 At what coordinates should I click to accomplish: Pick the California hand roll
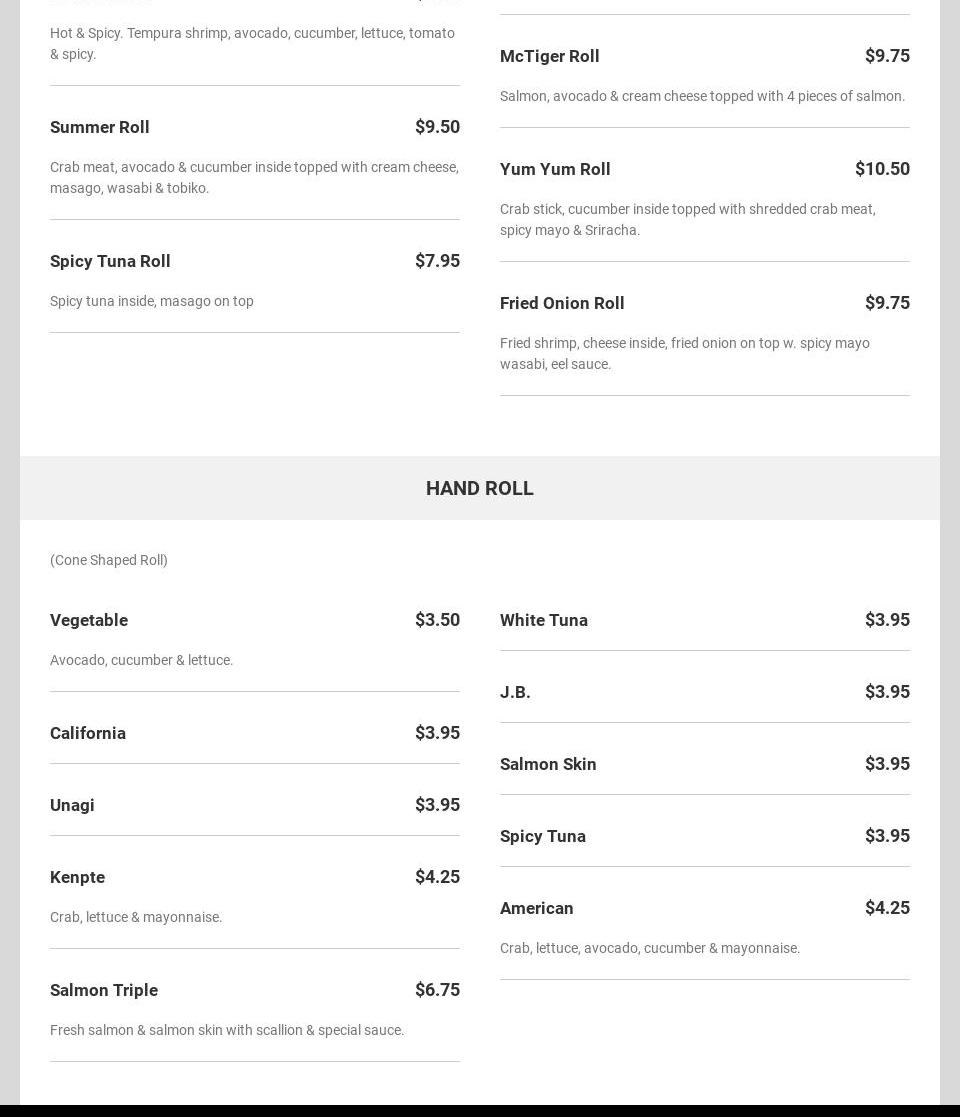pyautogui.click(x=88, y=733)
